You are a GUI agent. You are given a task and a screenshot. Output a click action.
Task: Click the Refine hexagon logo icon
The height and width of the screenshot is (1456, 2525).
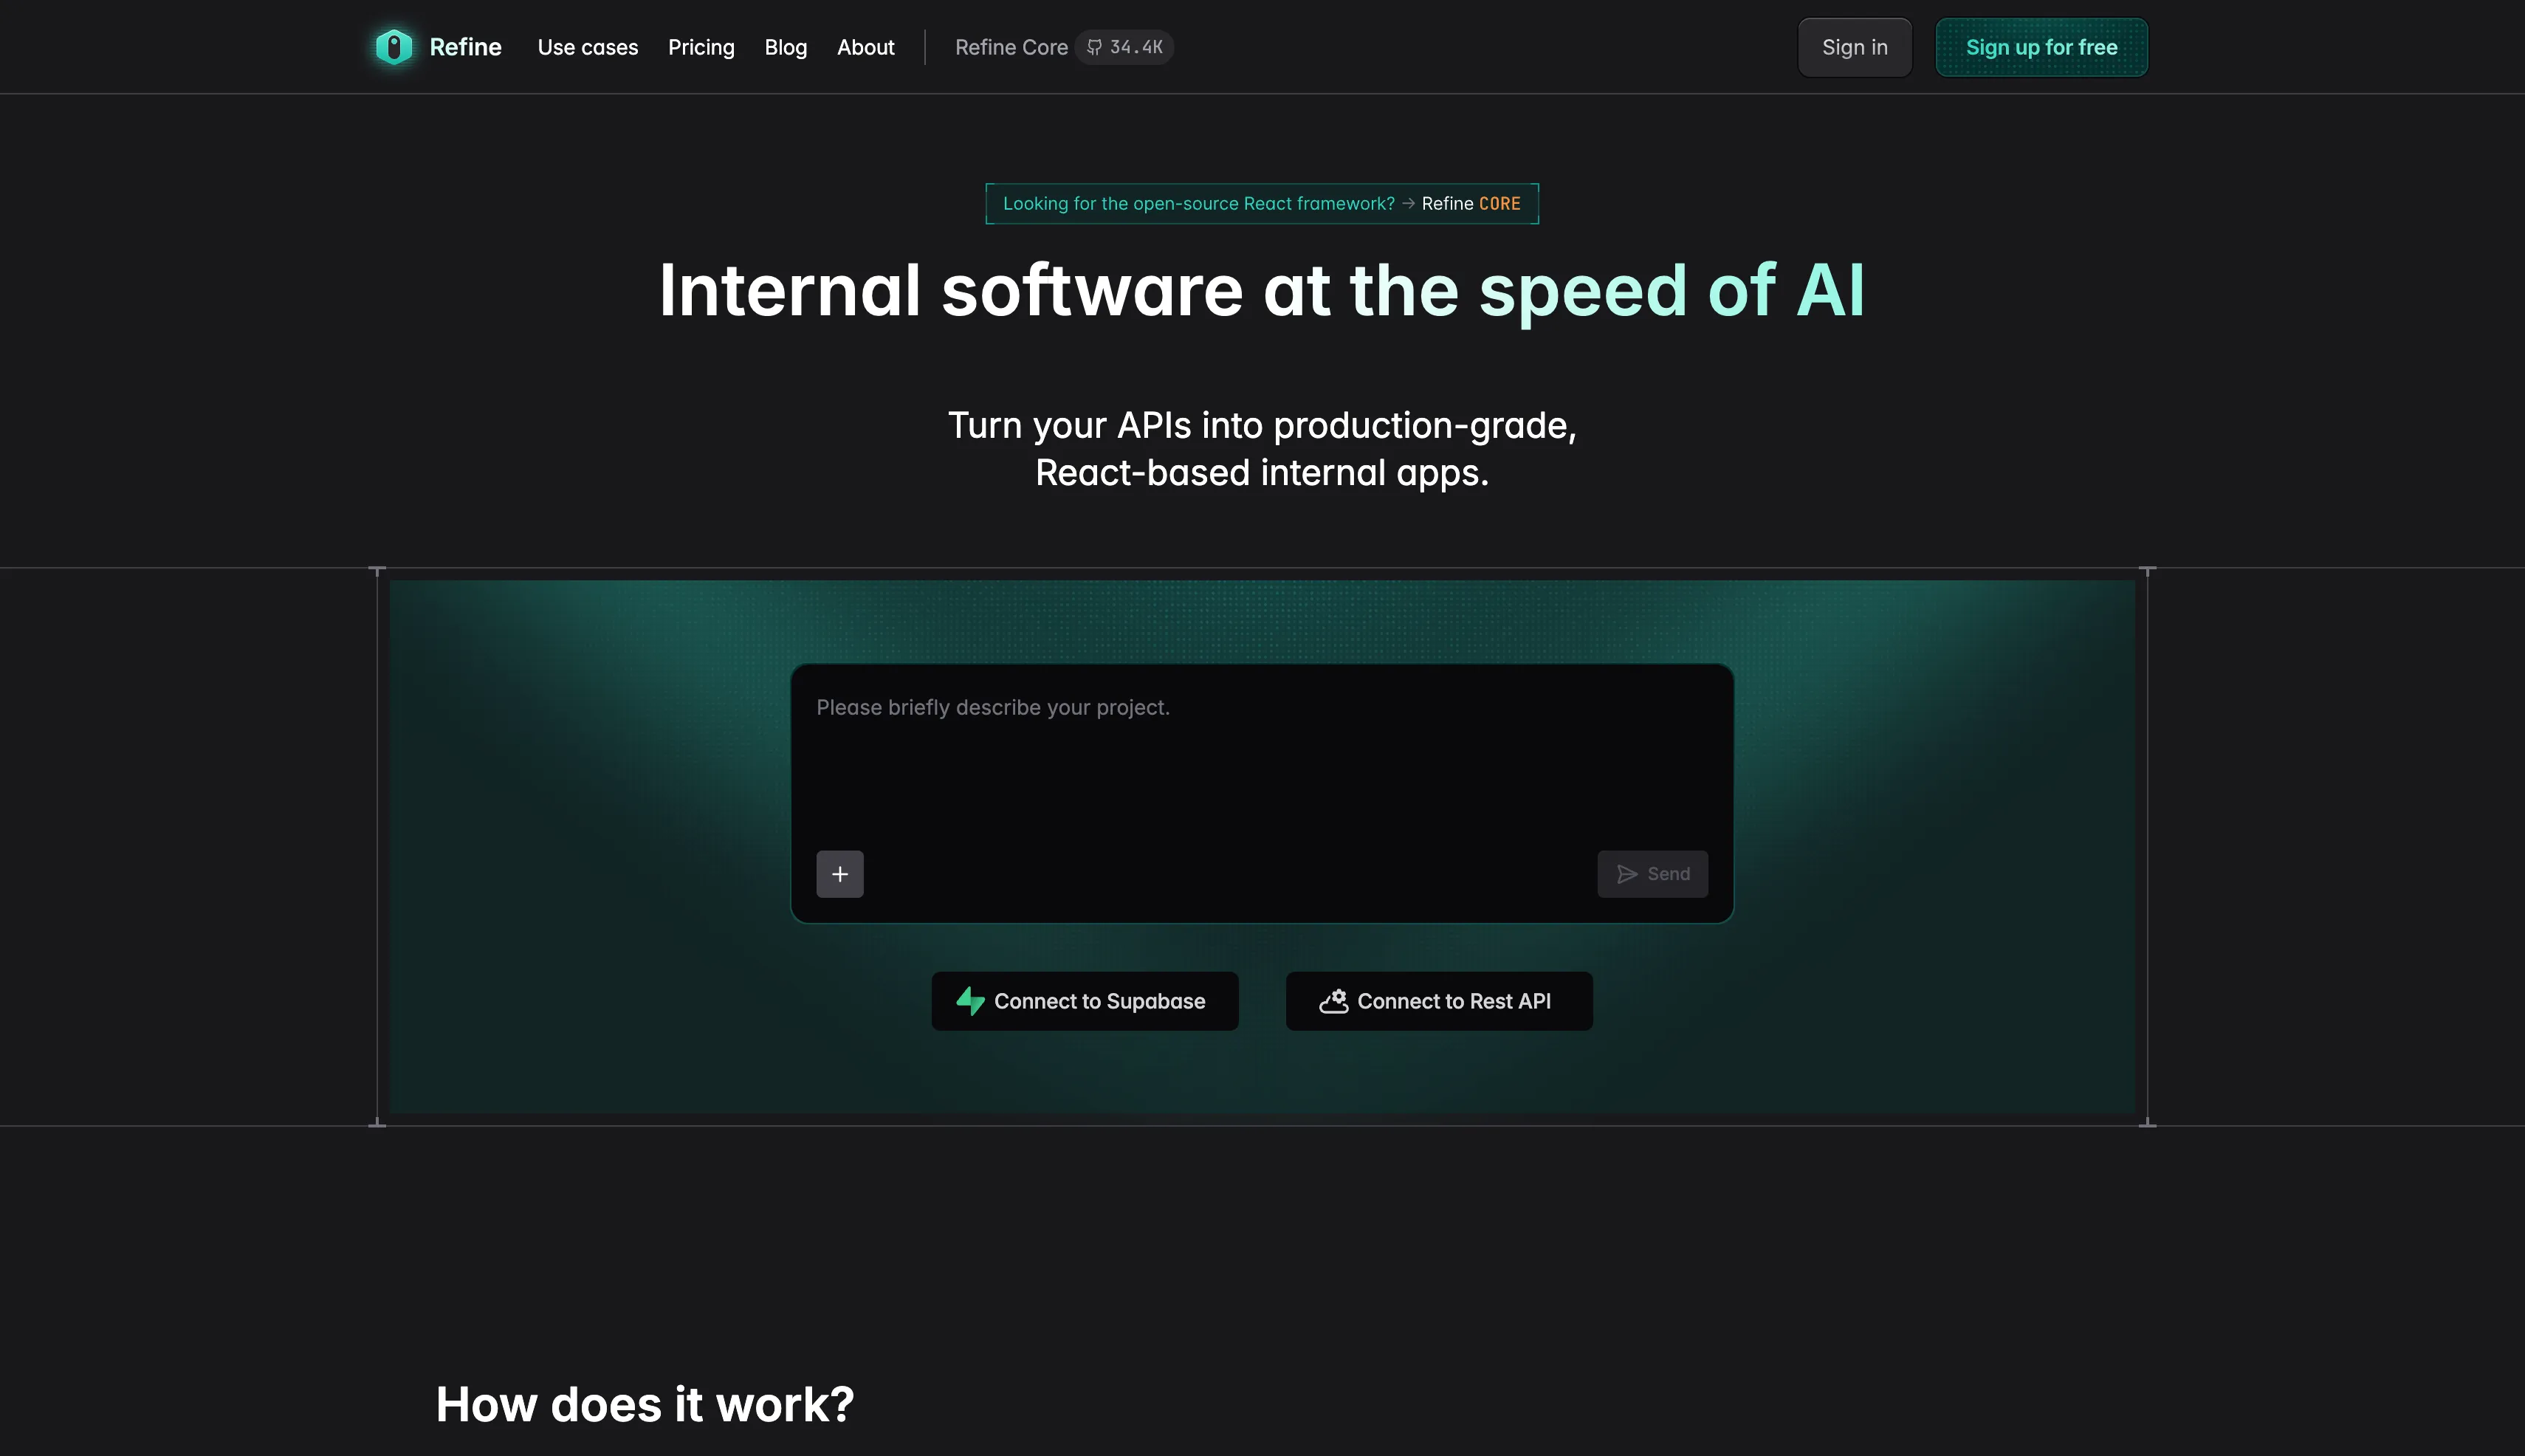[x=393, y=47]
